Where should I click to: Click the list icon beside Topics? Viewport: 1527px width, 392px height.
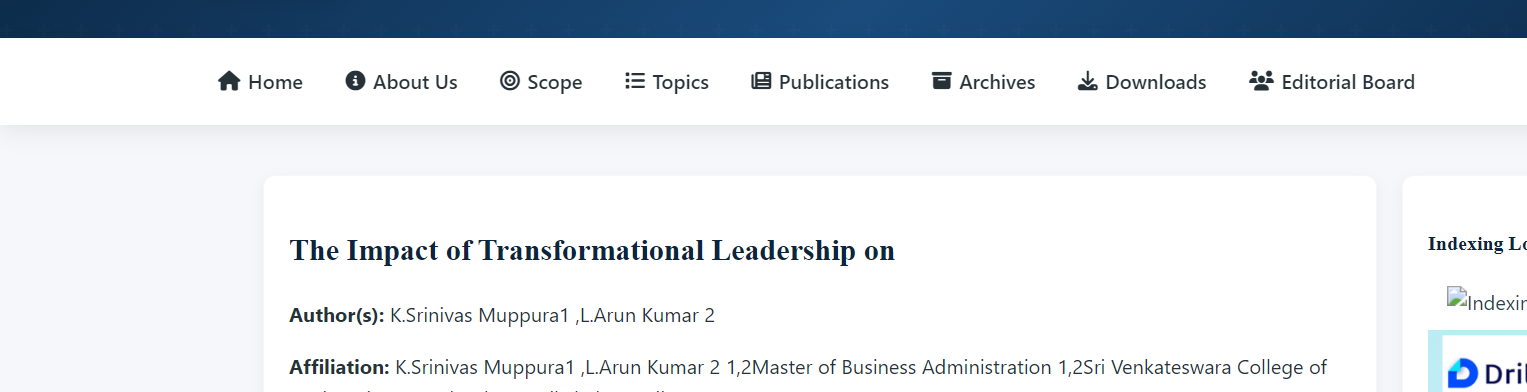tap(635, 81)
